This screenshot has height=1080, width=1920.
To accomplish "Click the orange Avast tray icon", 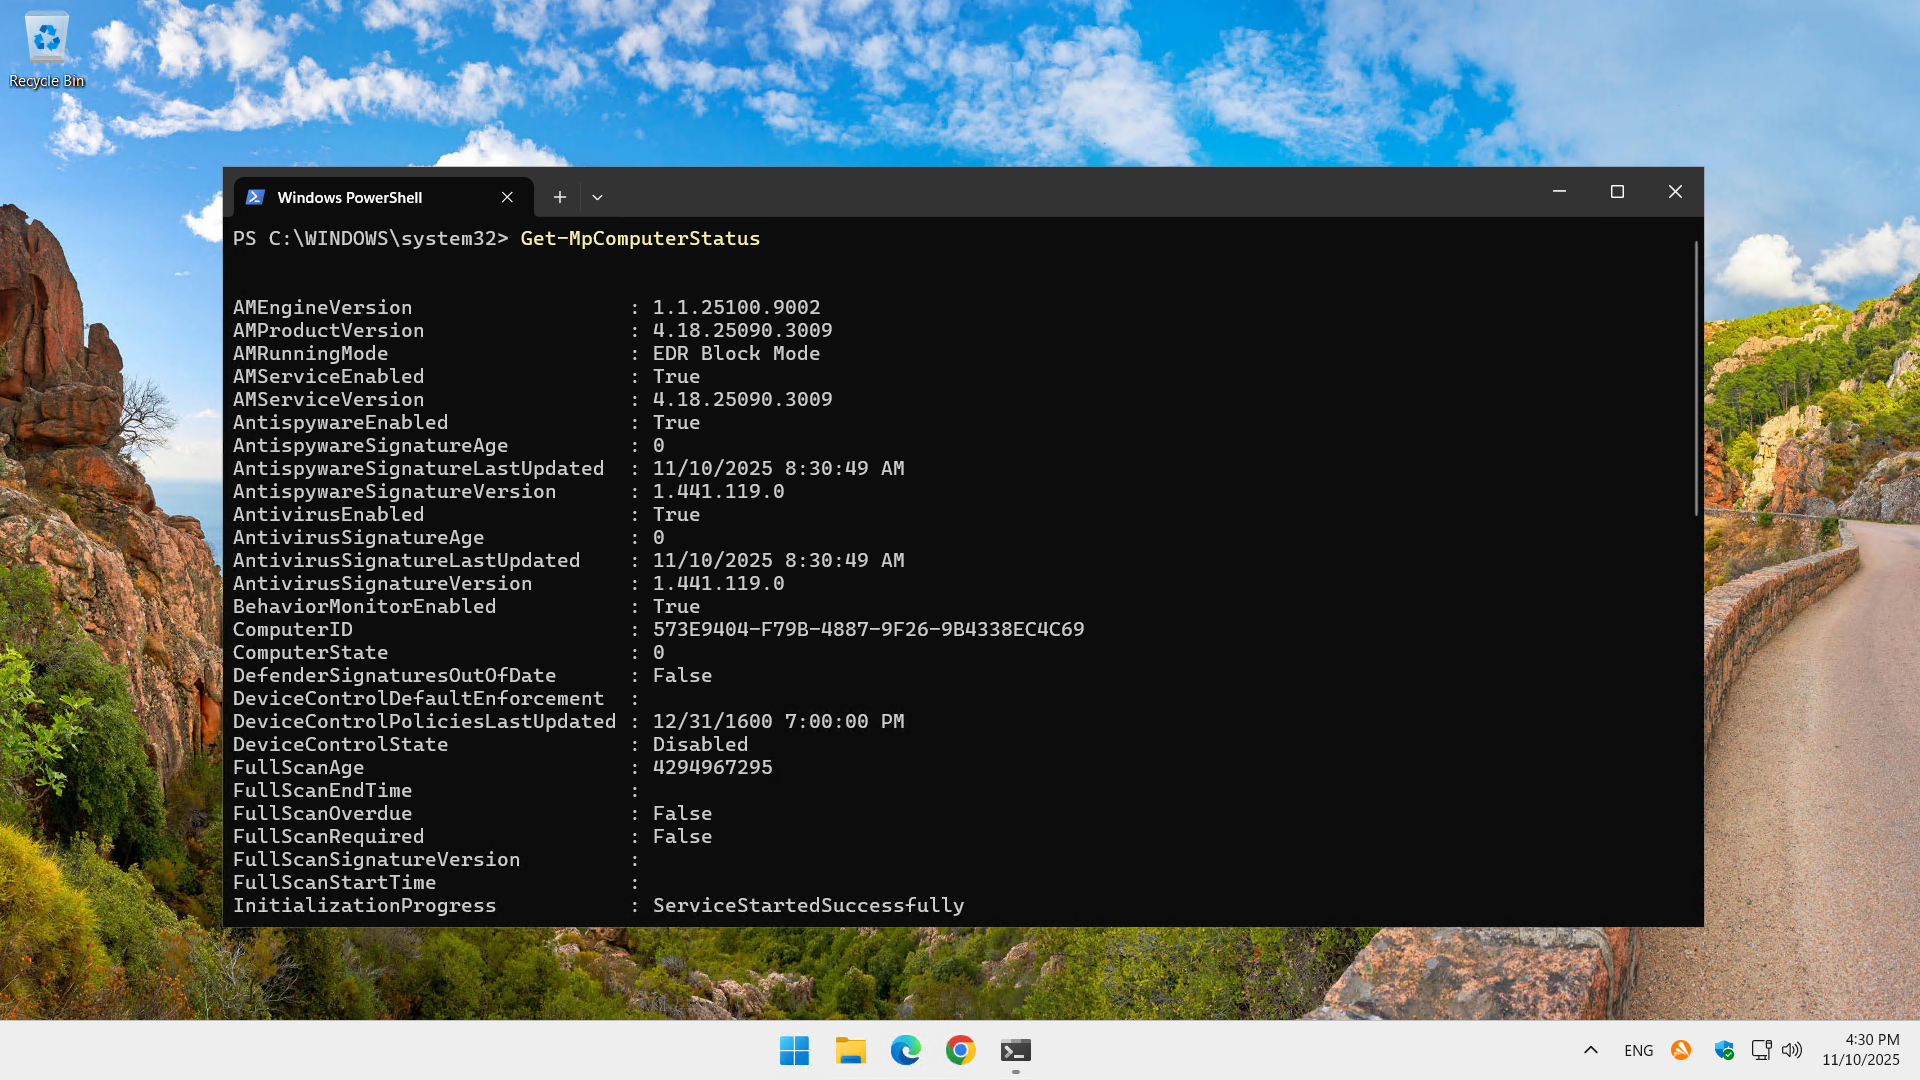I will (1681, 1050).
